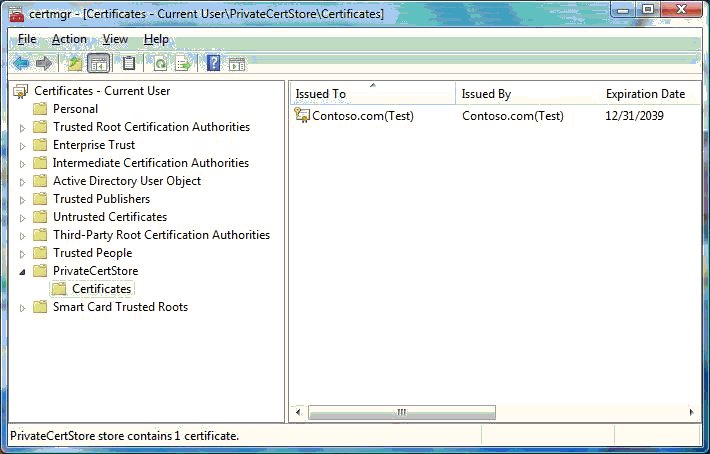Click the Trusted Root Certification Authorities folder icon
710x454 pixels.
(x=40, y=127)
